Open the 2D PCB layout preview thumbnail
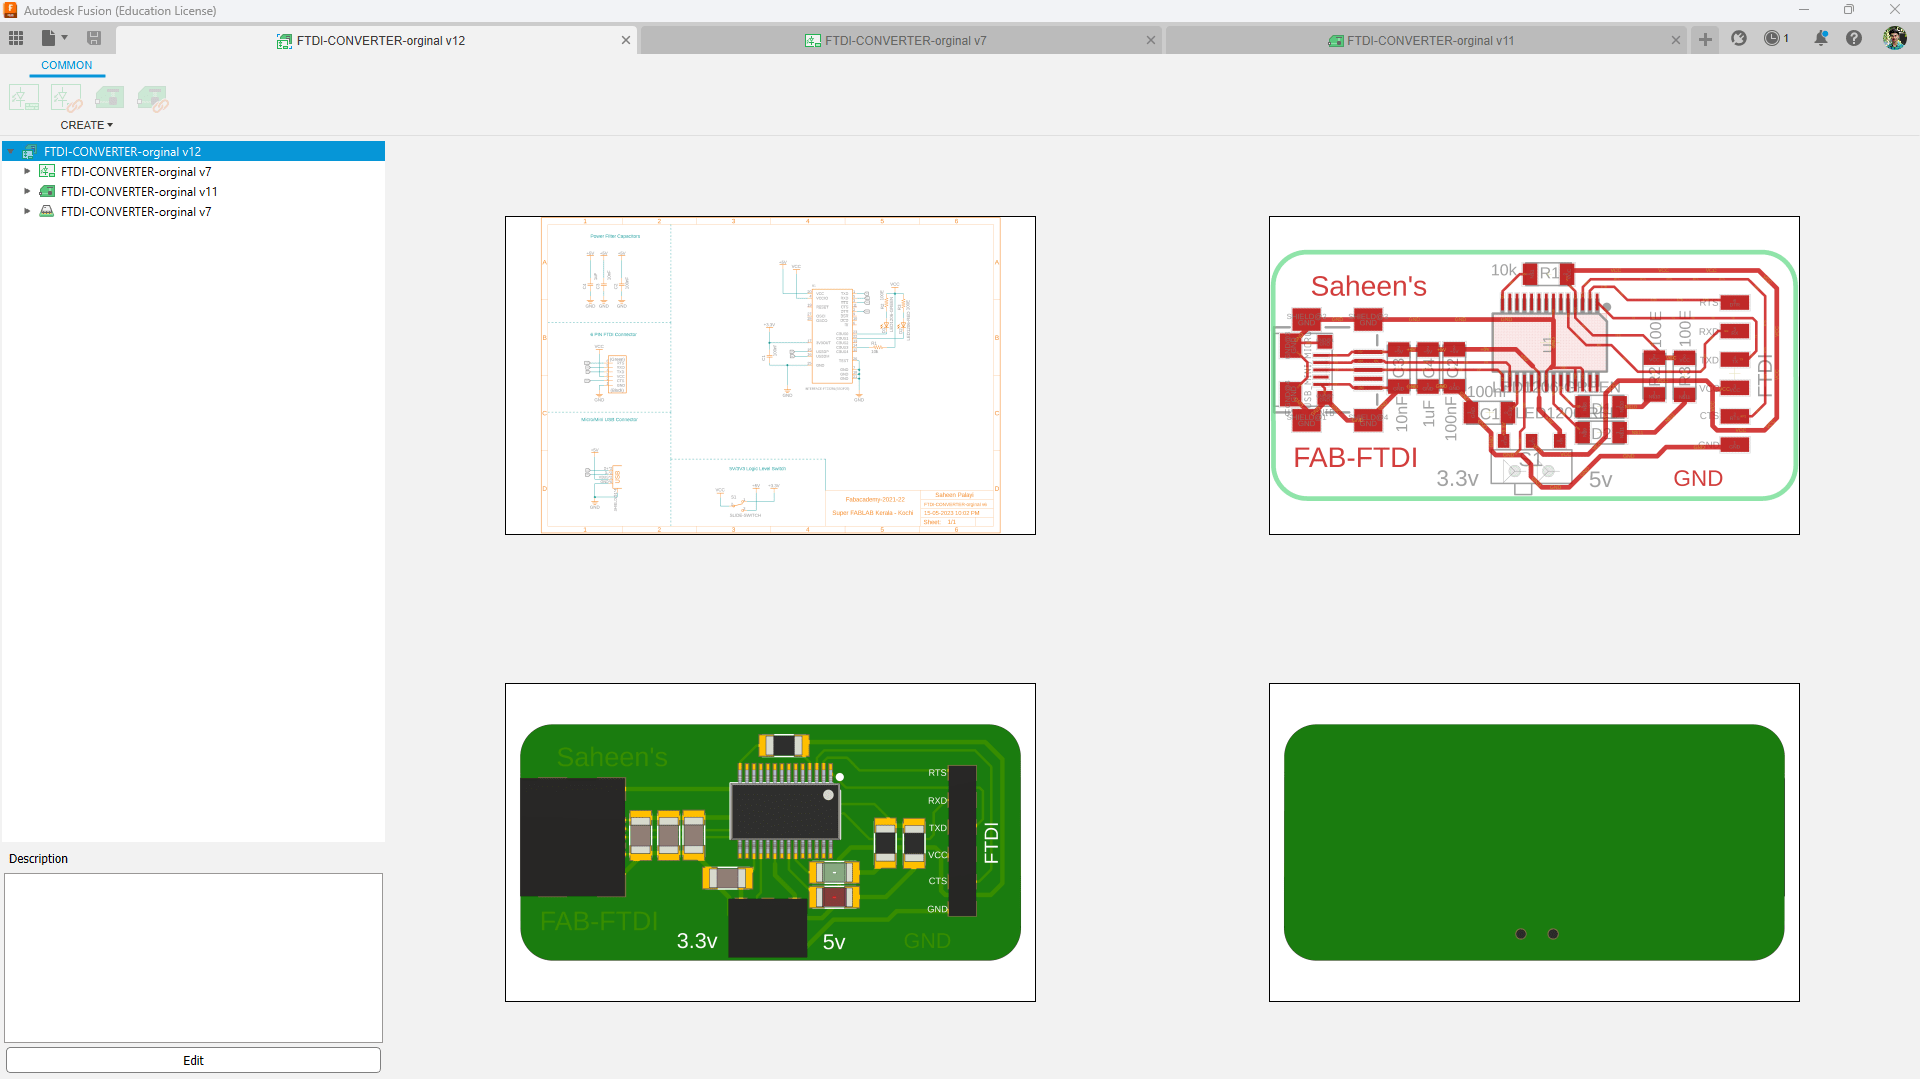The height and width of the screenshot is (1079, 1920). (x=1534, y=375)
